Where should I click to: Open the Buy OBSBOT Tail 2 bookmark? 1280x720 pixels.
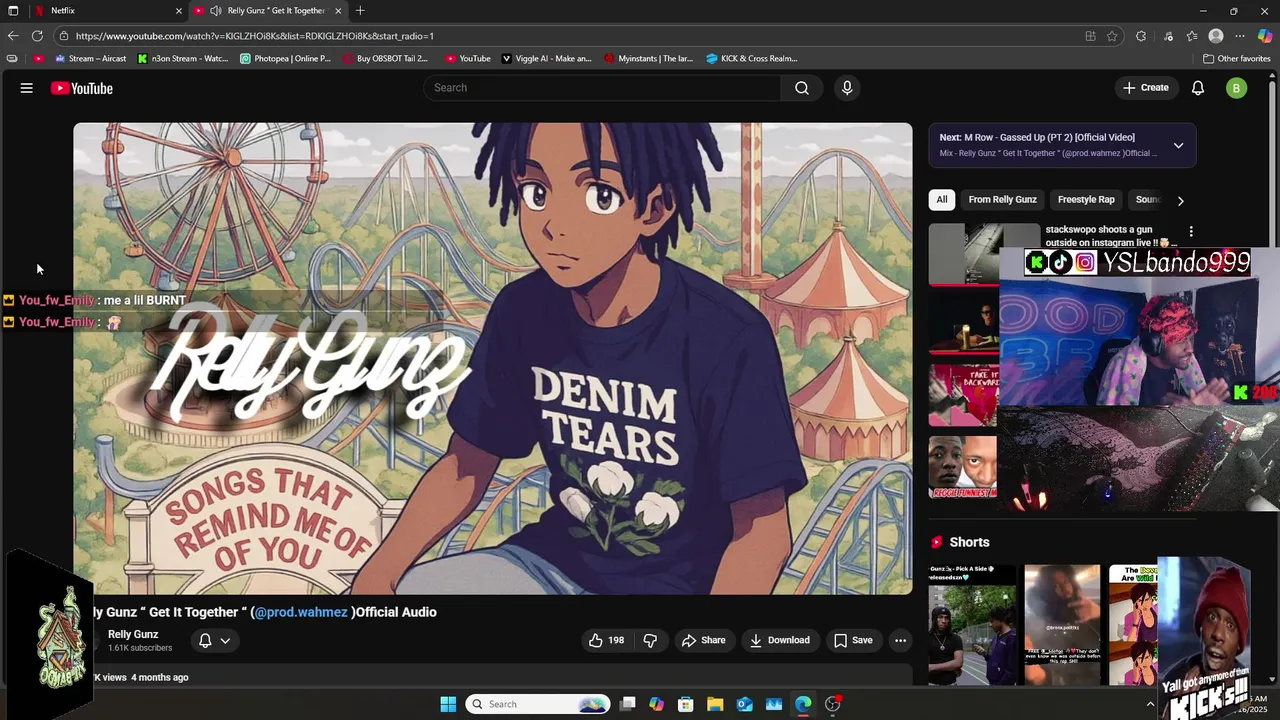(x=385, y=59)
